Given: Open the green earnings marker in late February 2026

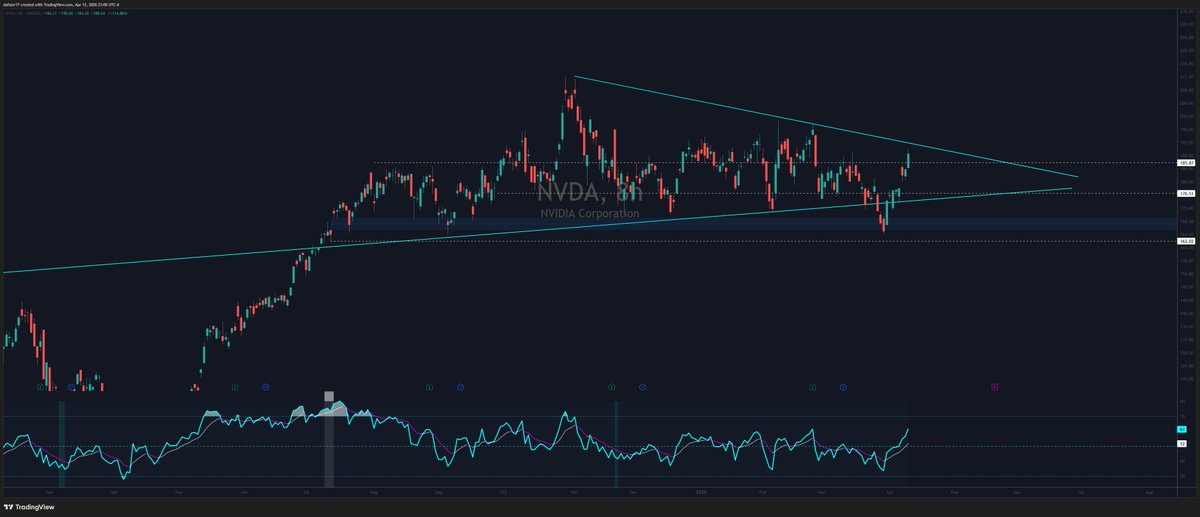Looking at the screenshot, I should click(x=812, y=385).
